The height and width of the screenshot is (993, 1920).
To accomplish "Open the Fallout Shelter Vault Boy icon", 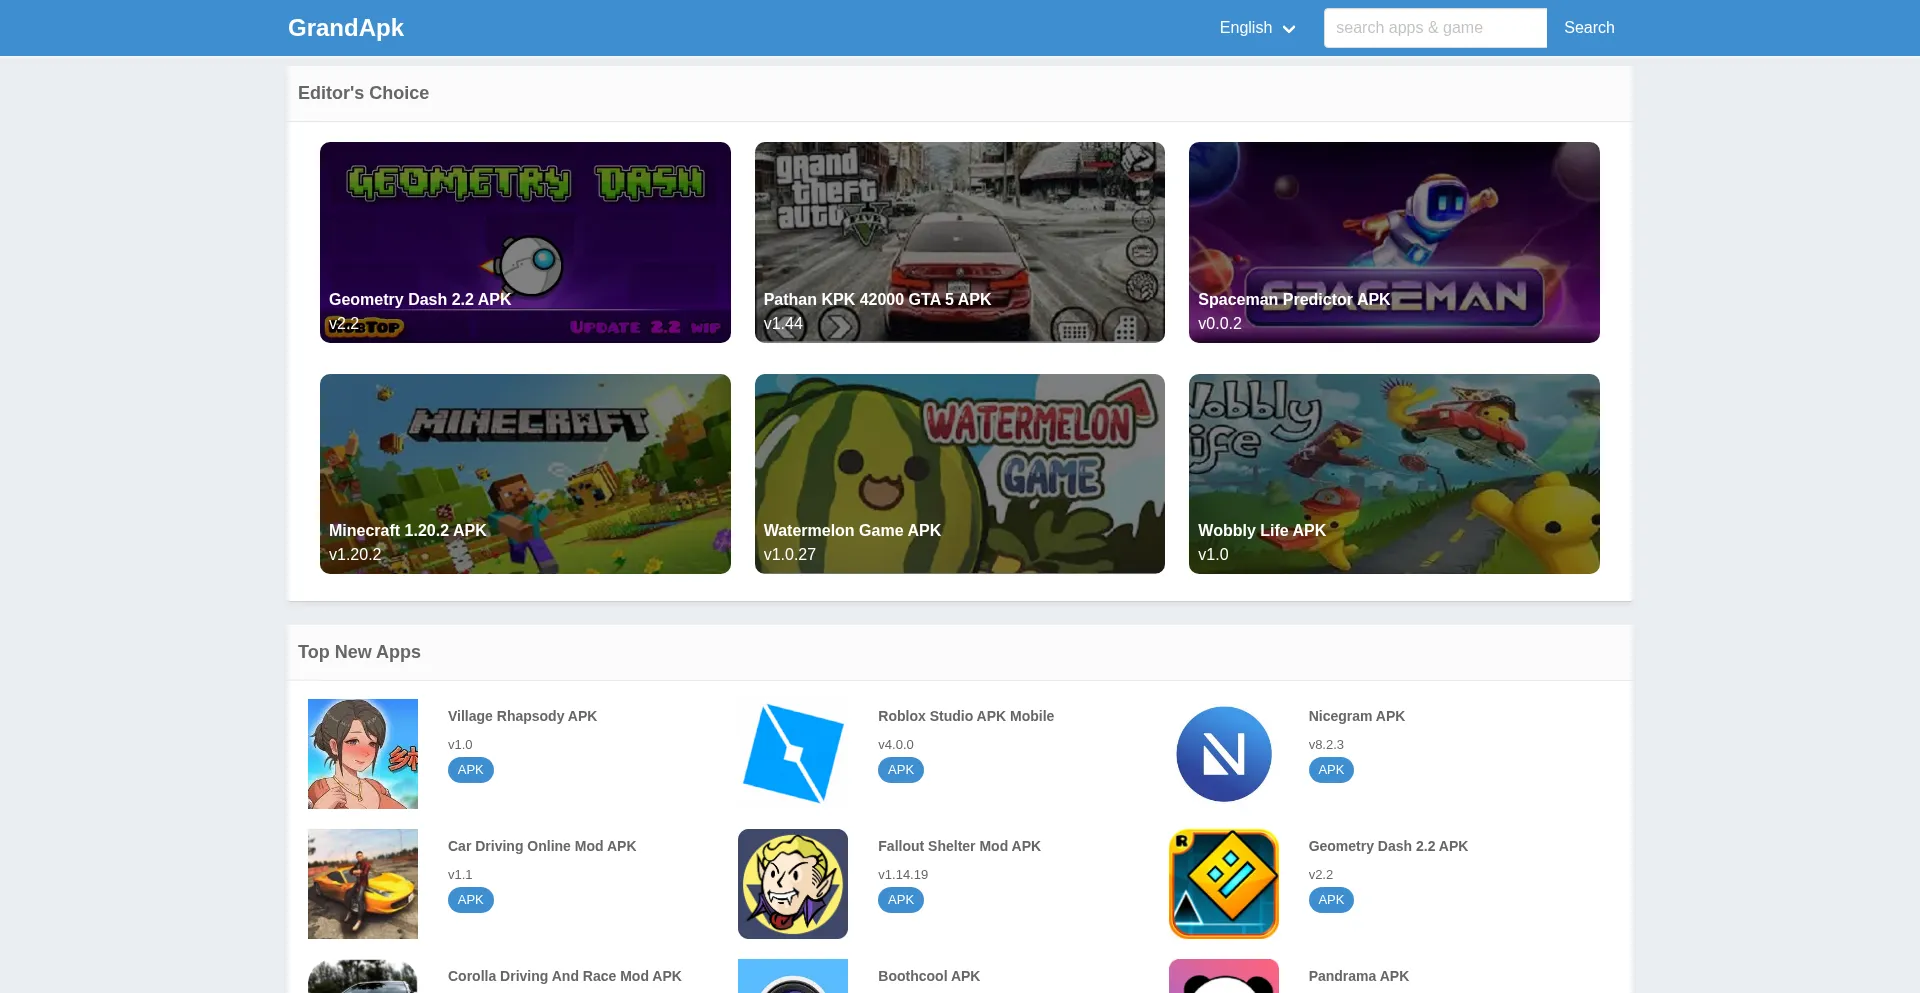I will point(792,883).
